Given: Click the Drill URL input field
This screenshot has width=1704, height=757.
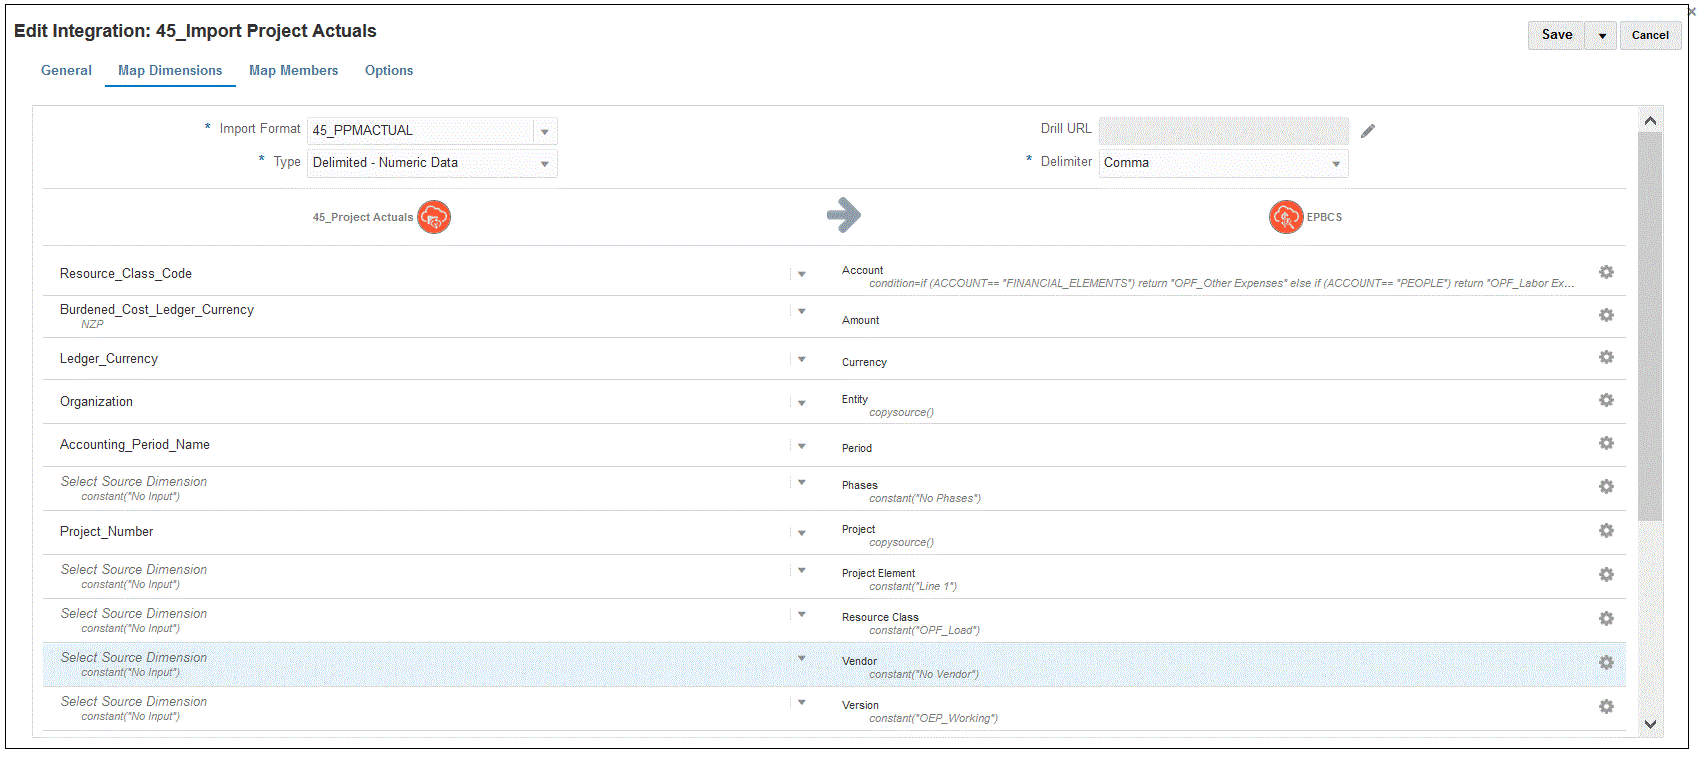Looking at the screenshot, I should [1223, 131].
